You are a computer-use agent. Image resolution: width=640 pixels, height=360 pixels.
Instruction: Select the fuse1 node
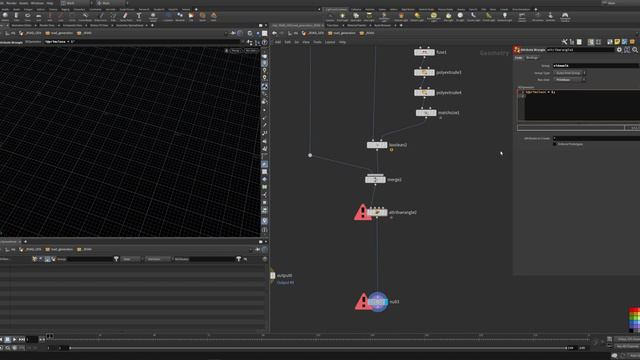click(x=424, y=52)
